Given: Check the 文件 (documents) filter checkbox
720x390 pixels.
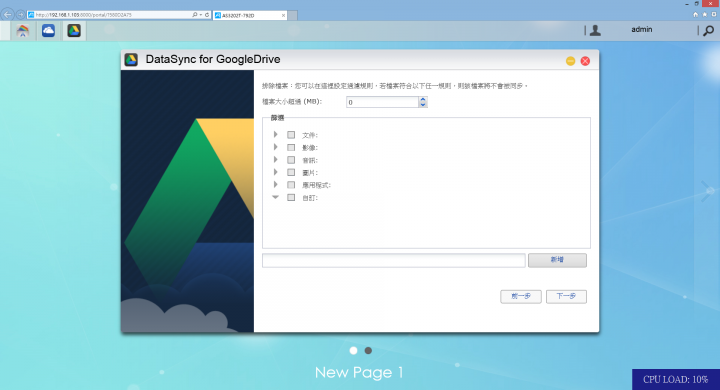Looking at the screenshot, I should pyautogui.click(x=291, y=135).
